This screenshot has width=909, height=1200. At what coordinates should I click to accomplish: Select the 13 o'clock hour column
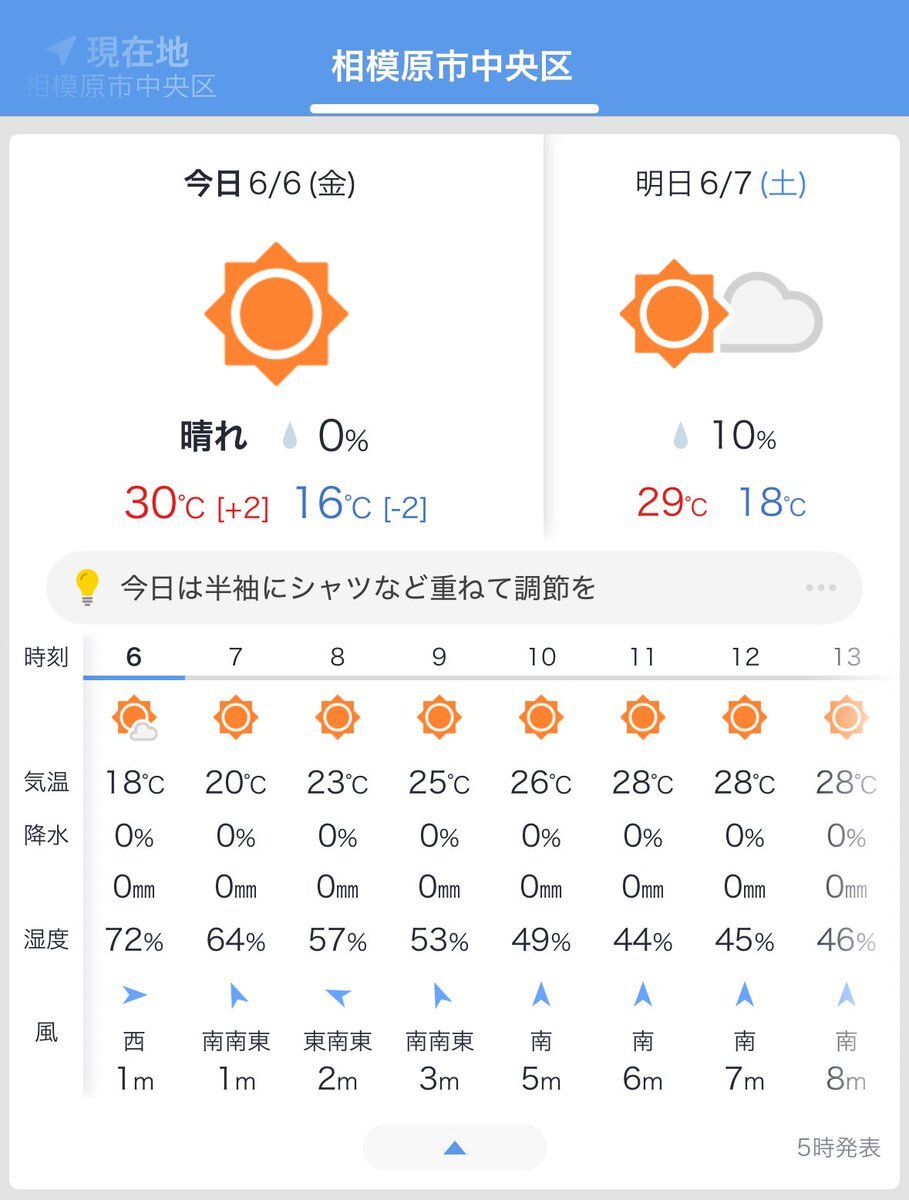(x=847, y=866)
